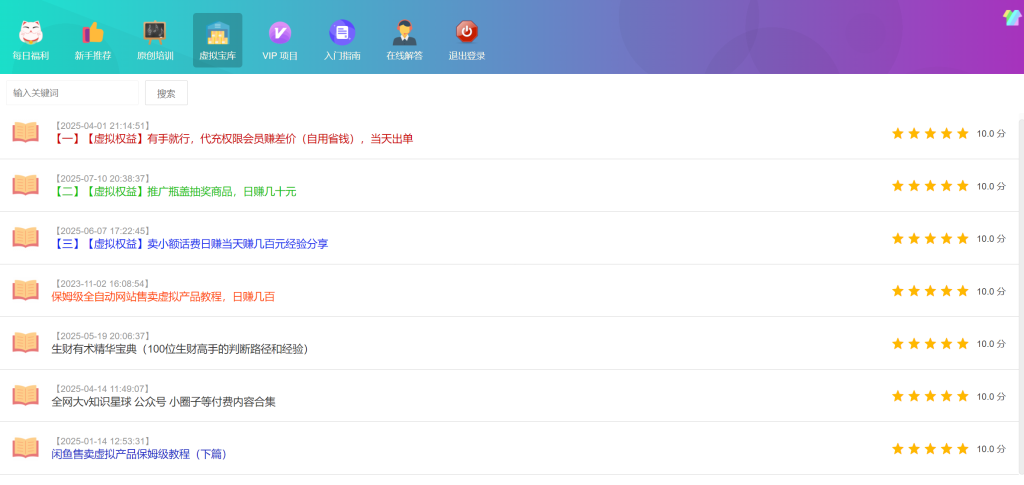
Task: Click star rating of 全网大v知识星球 row
Action: click(x=930, y=396)
